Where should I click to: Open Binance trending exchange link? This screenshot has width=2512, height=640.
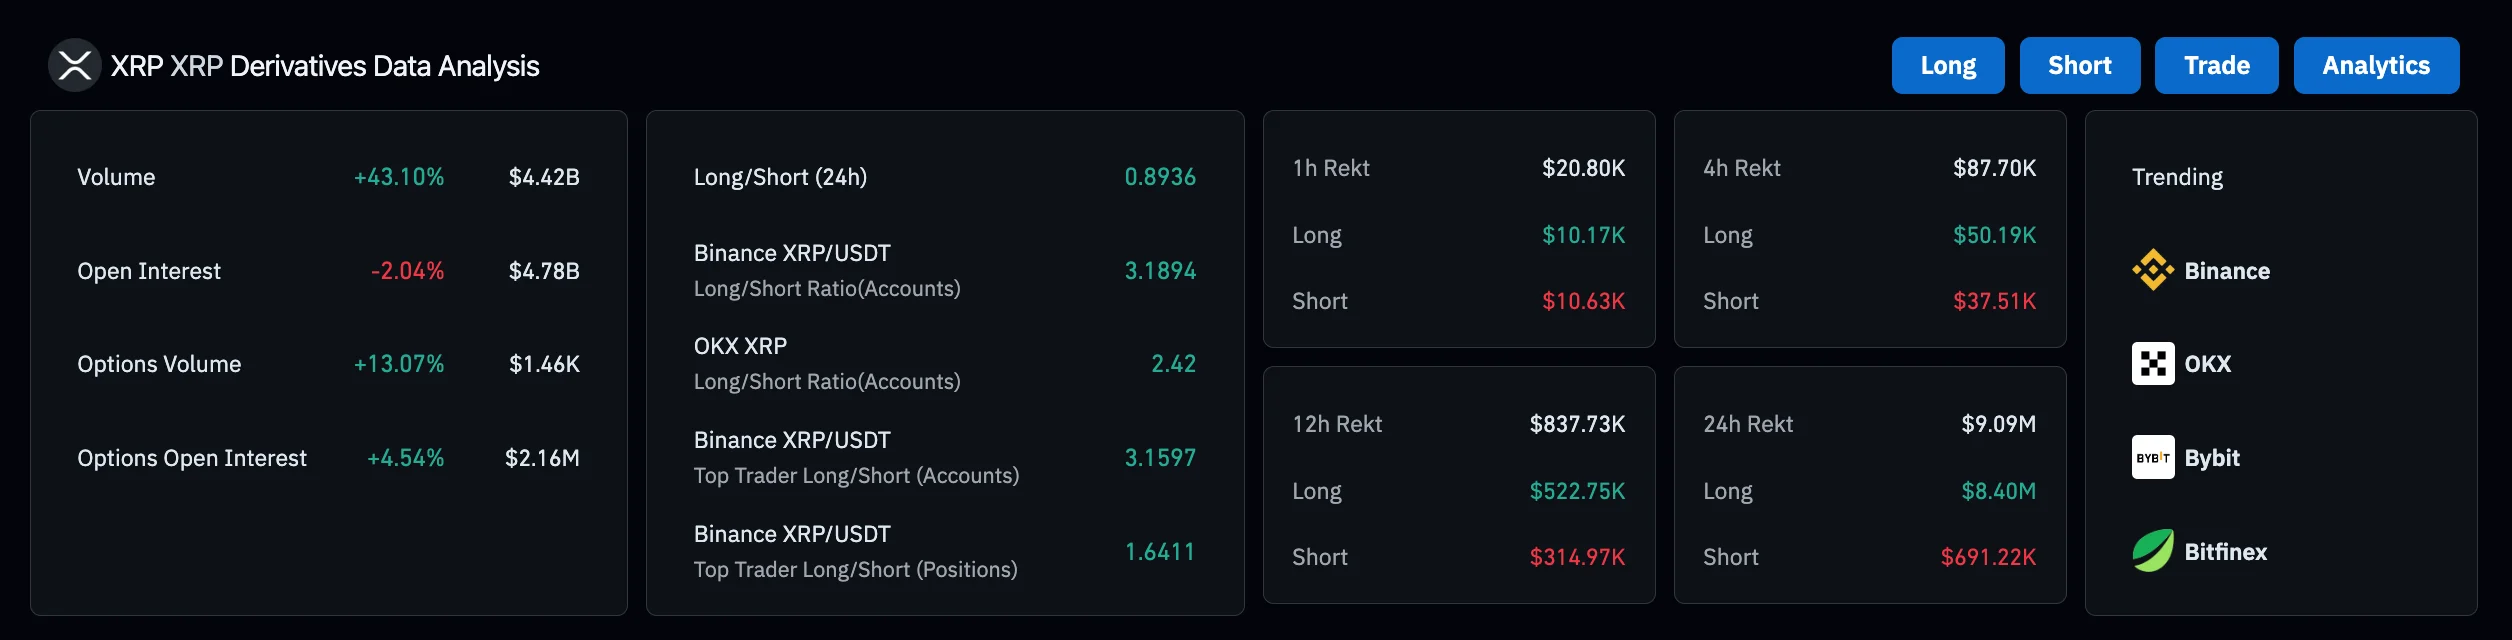pyautogui.click(x=2227, y=271)
